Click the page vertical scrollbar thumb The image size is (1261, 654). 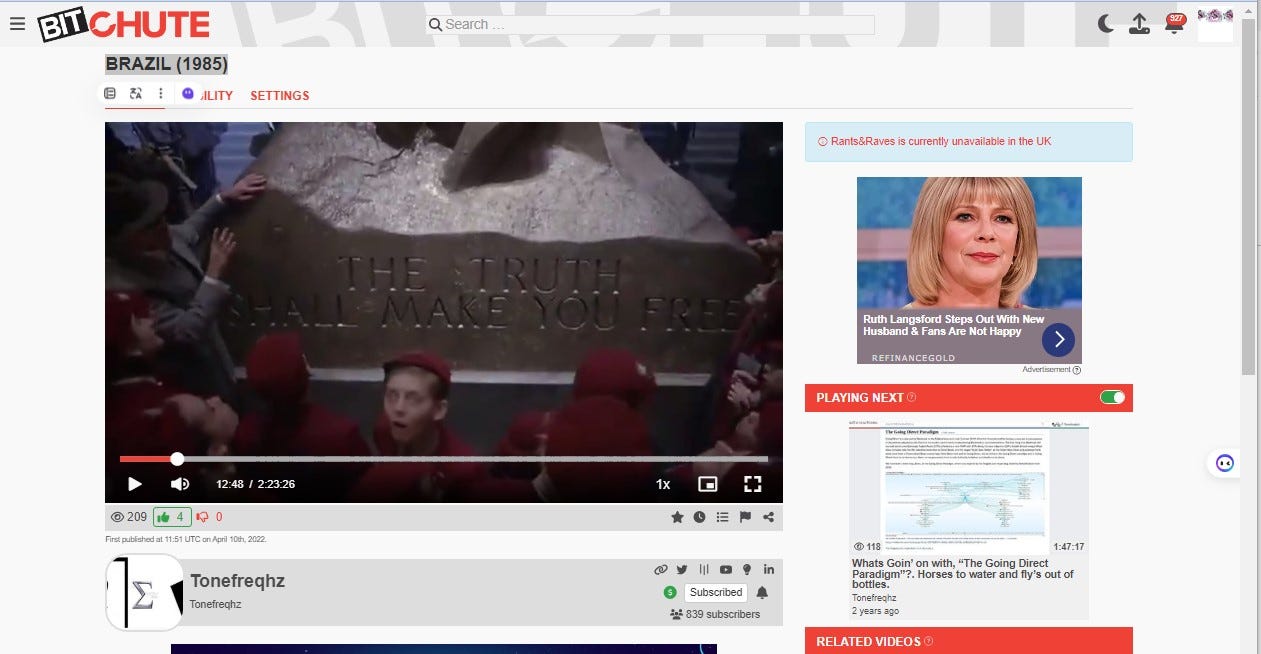[1250, 195]
